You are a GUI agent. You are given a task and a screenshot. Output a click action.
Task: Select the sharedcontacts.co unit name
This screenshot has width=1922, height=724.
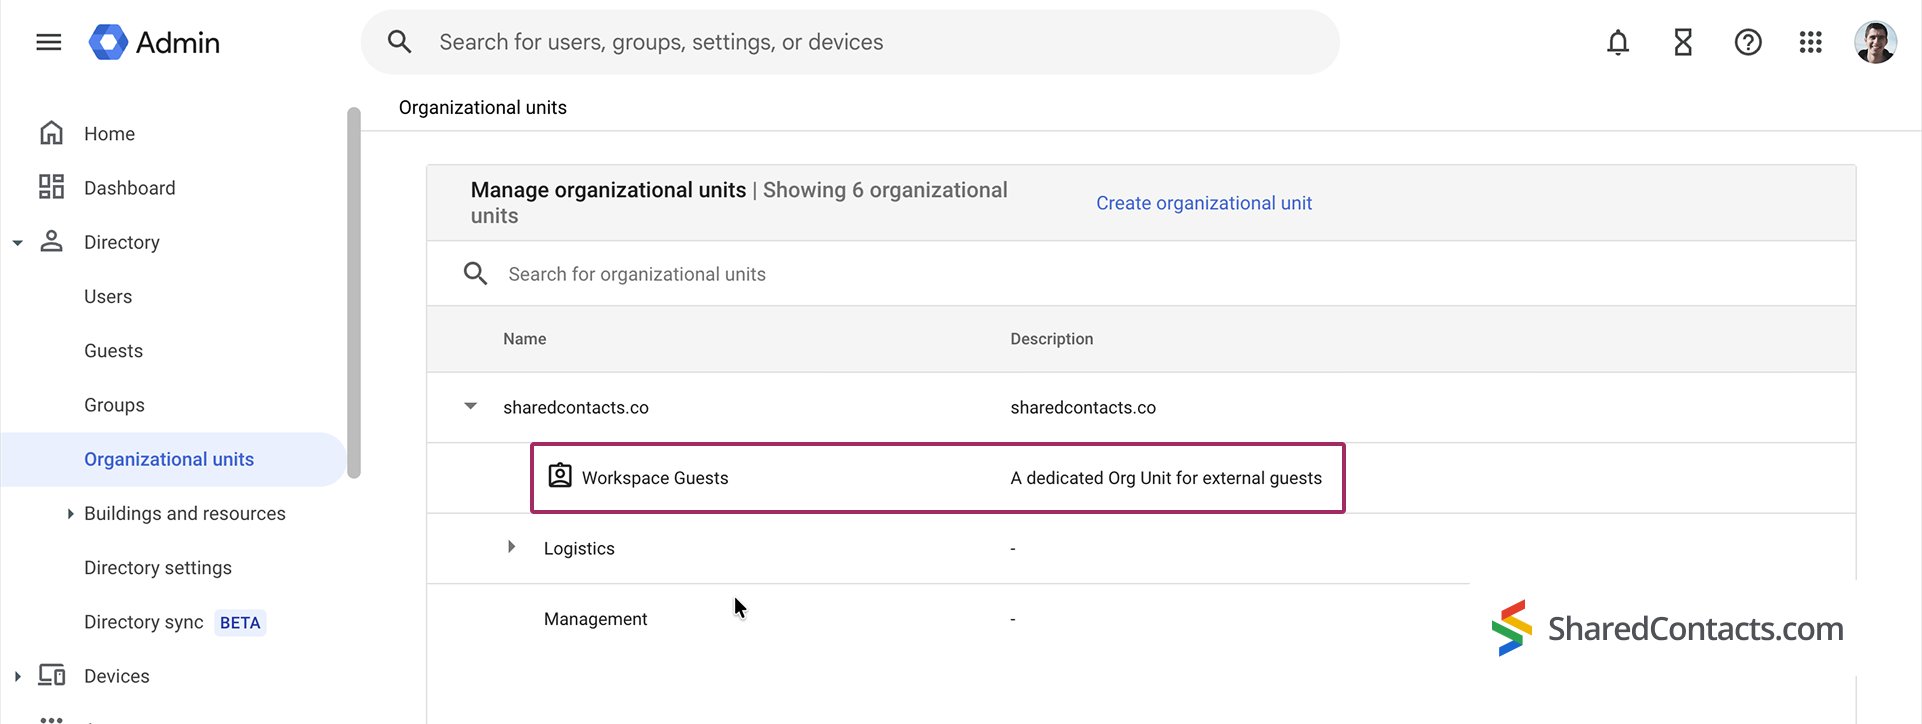coord(576,407)
